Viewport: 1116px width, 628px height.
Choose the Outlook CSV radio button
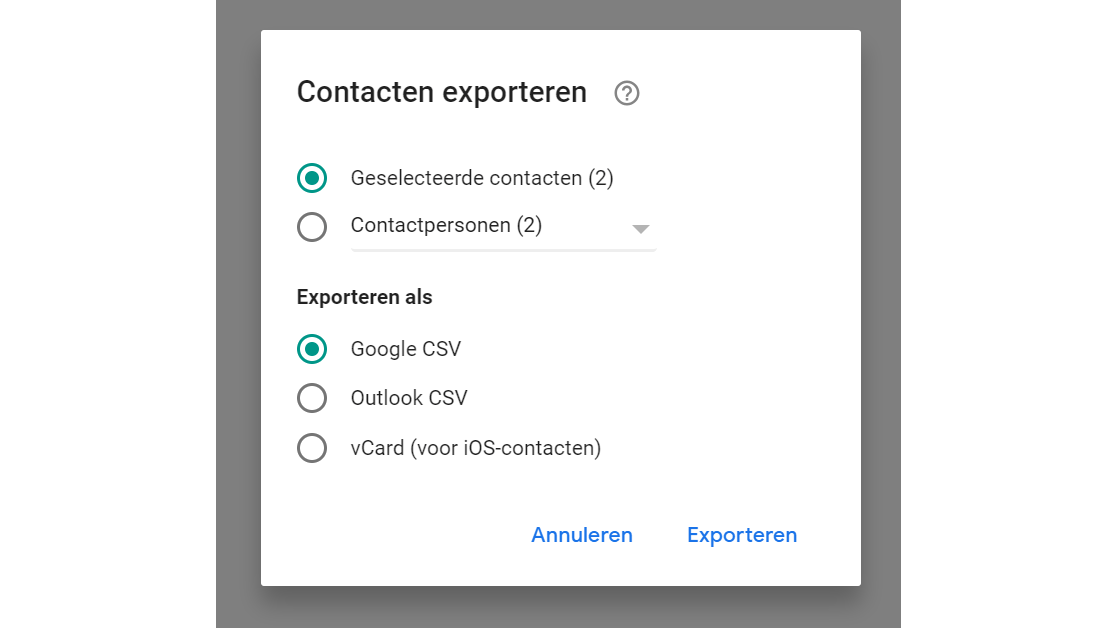tap(312, 398)
